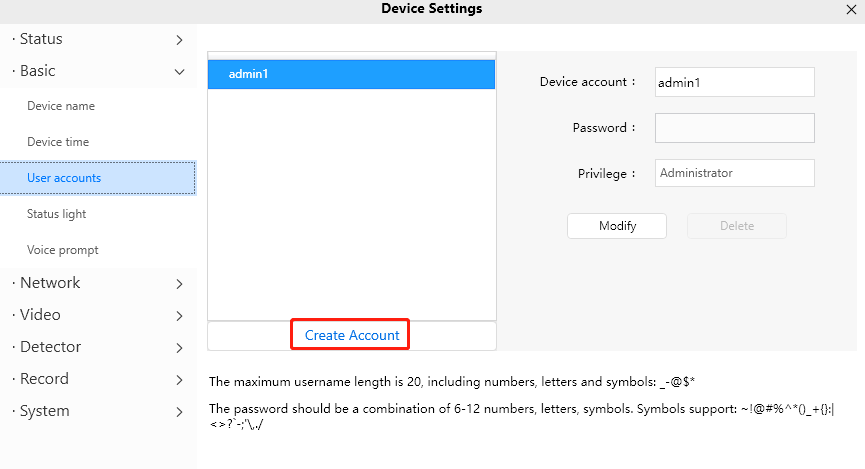Screen dimensions: 865x469
Task: Open Voice prompt settings
Action: (x=62, y=250)
